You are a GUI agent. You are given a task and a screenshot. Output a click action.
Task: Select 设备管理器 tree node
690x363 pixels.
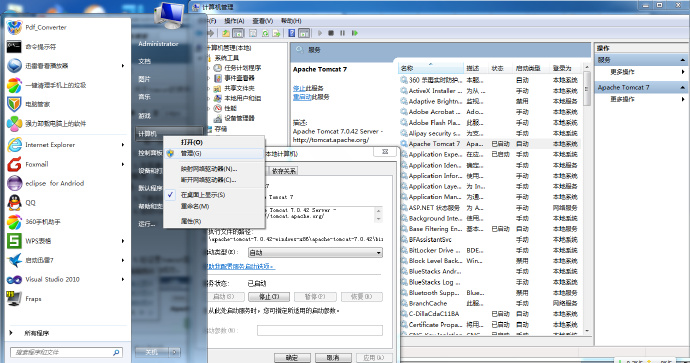(x=239, y=118)
